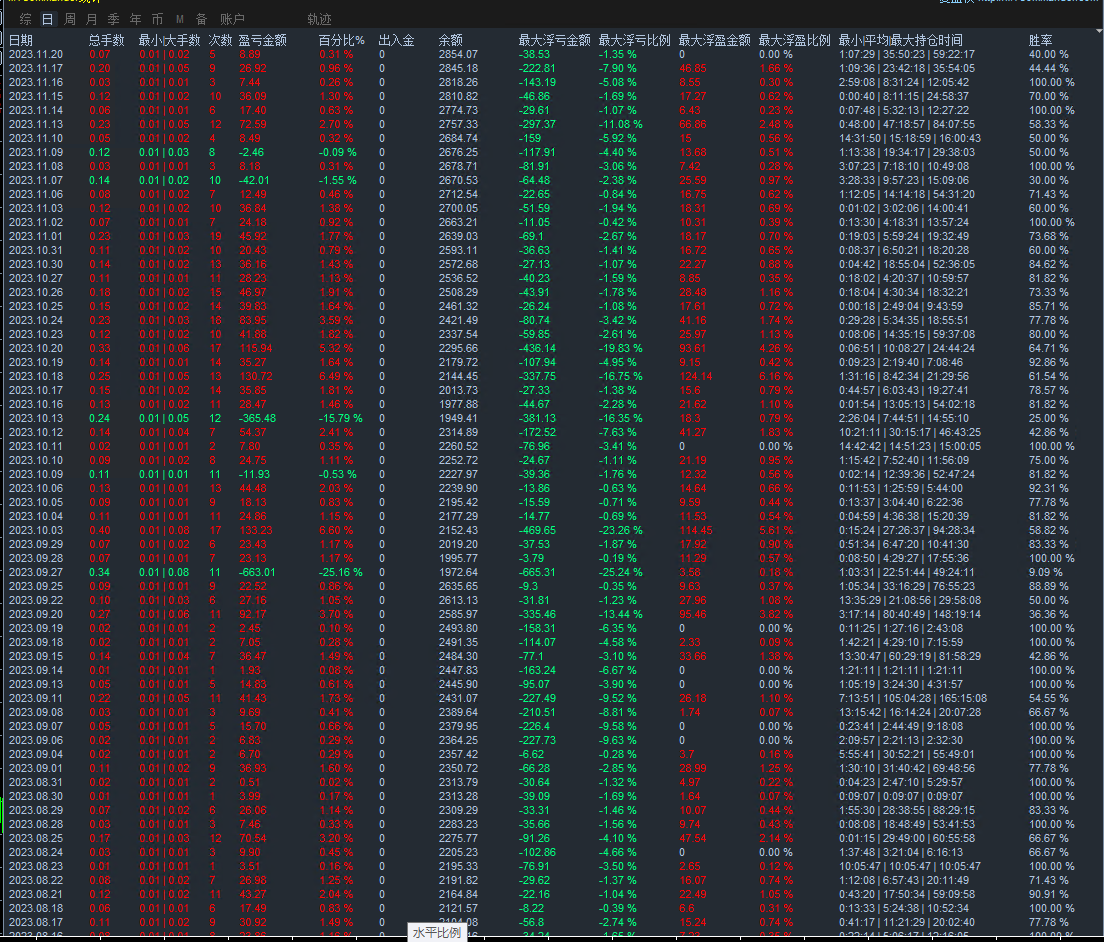1104x942 pixels.
Task: Click the win rate 36.36 %
Action: pyautogui.click(x=1048, y=614)
